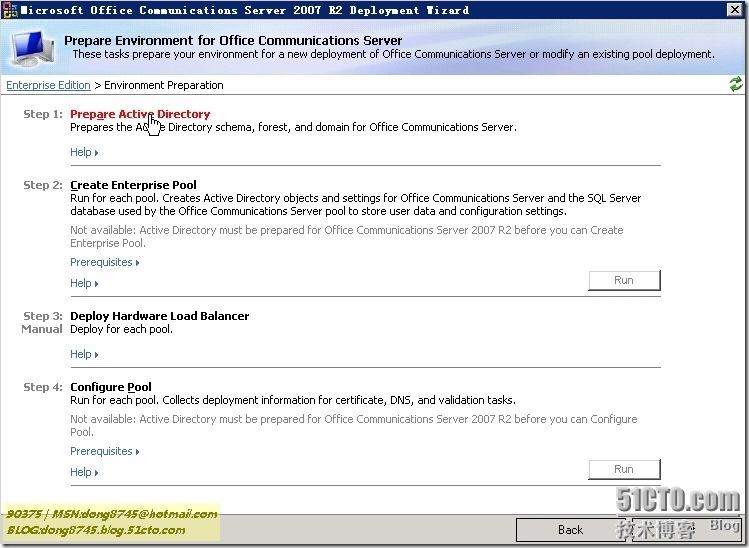The height and width of the screenshot is (548, 749).
Task: Expand Help under Step 1
Action: coord(84,152)
